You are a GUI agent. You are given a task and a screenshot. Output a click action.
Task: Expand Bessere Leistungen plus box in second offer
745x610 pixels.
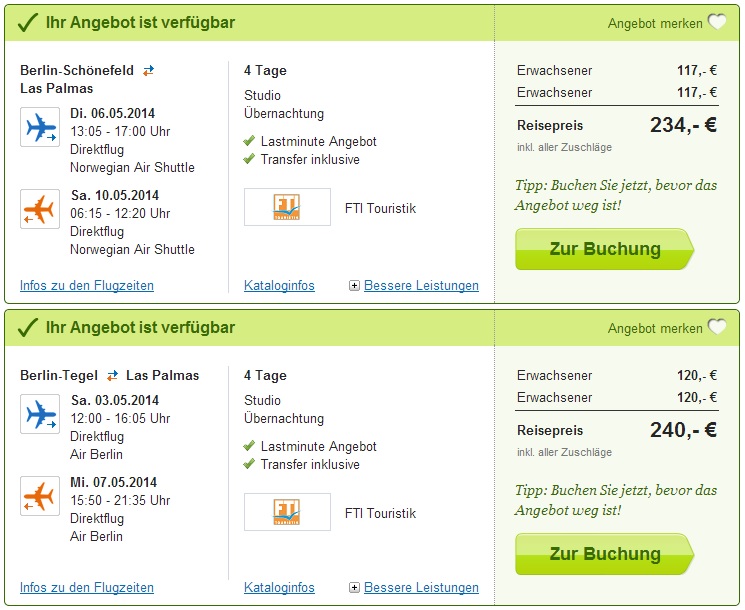pos(354,588)
